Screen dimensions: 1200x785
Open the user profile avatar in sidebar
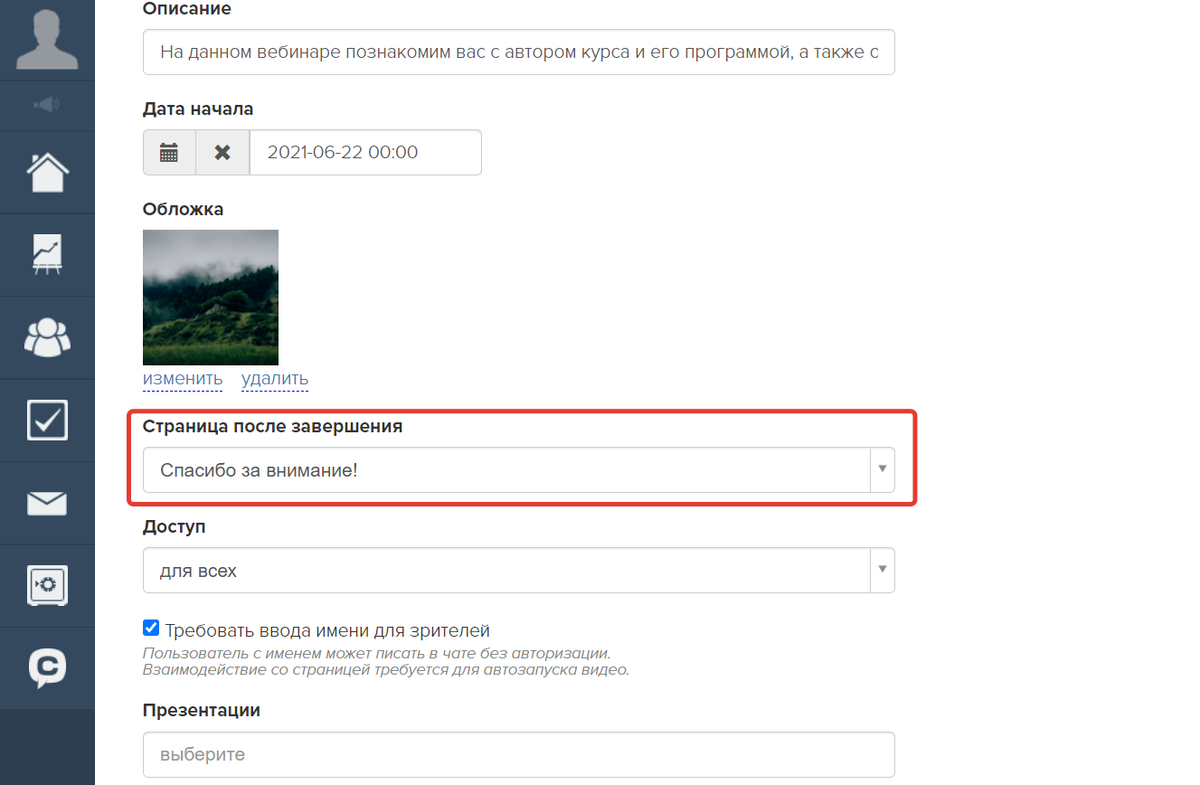[x=47, y=38]
